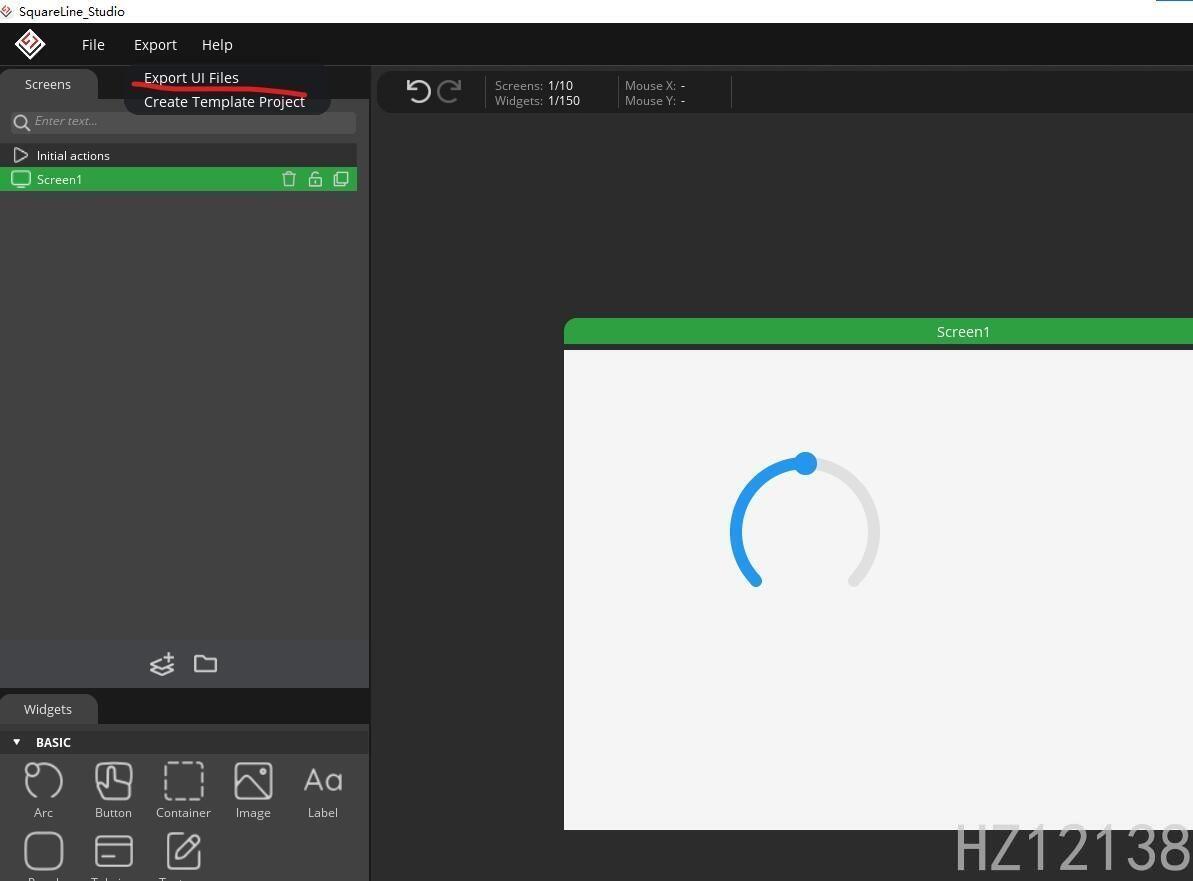Add a Container widget
This screenshot has width=1193, height=881.
183,790
